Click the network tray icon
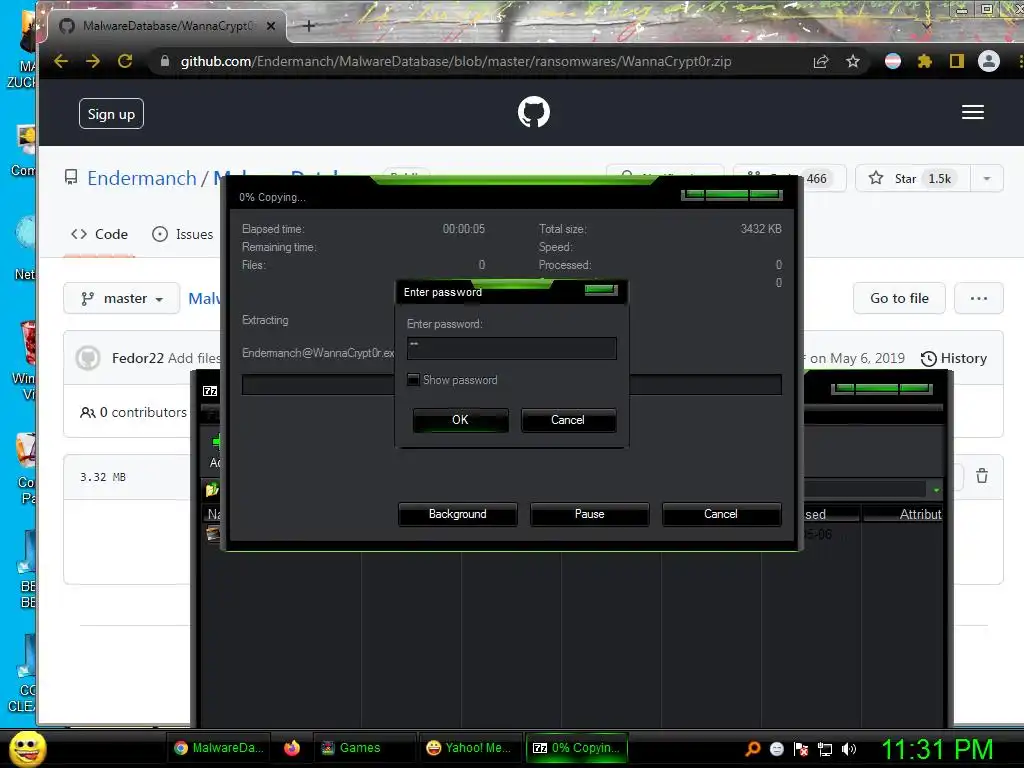 point(825,749)
